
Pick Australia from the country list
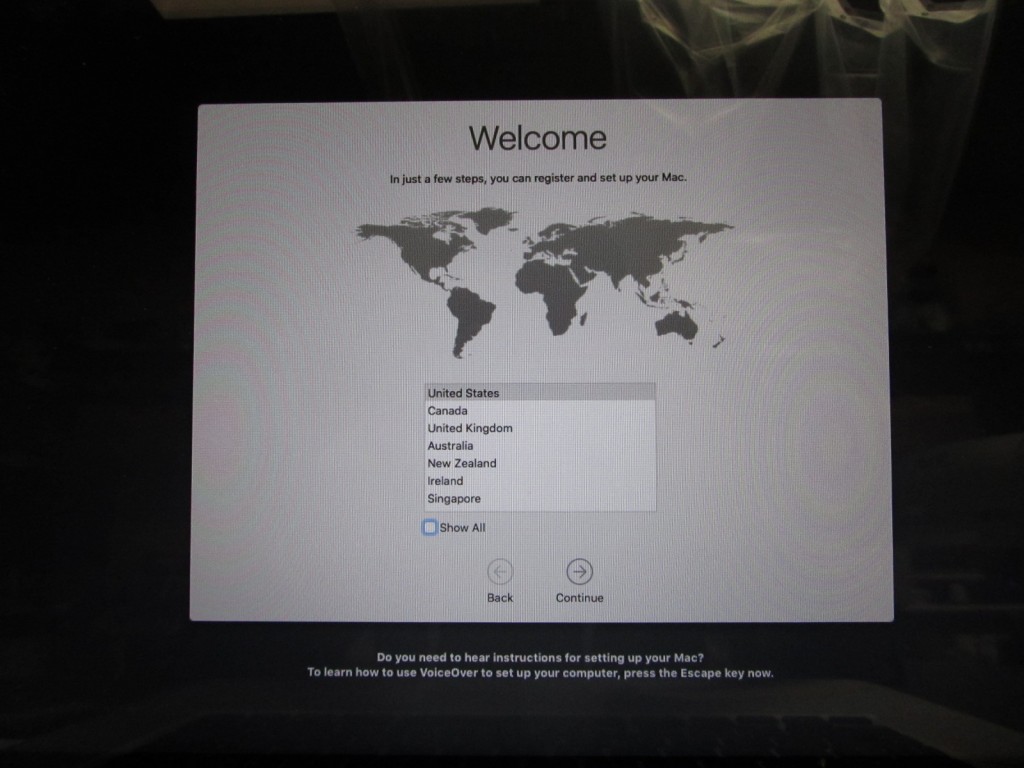point(450,446)
